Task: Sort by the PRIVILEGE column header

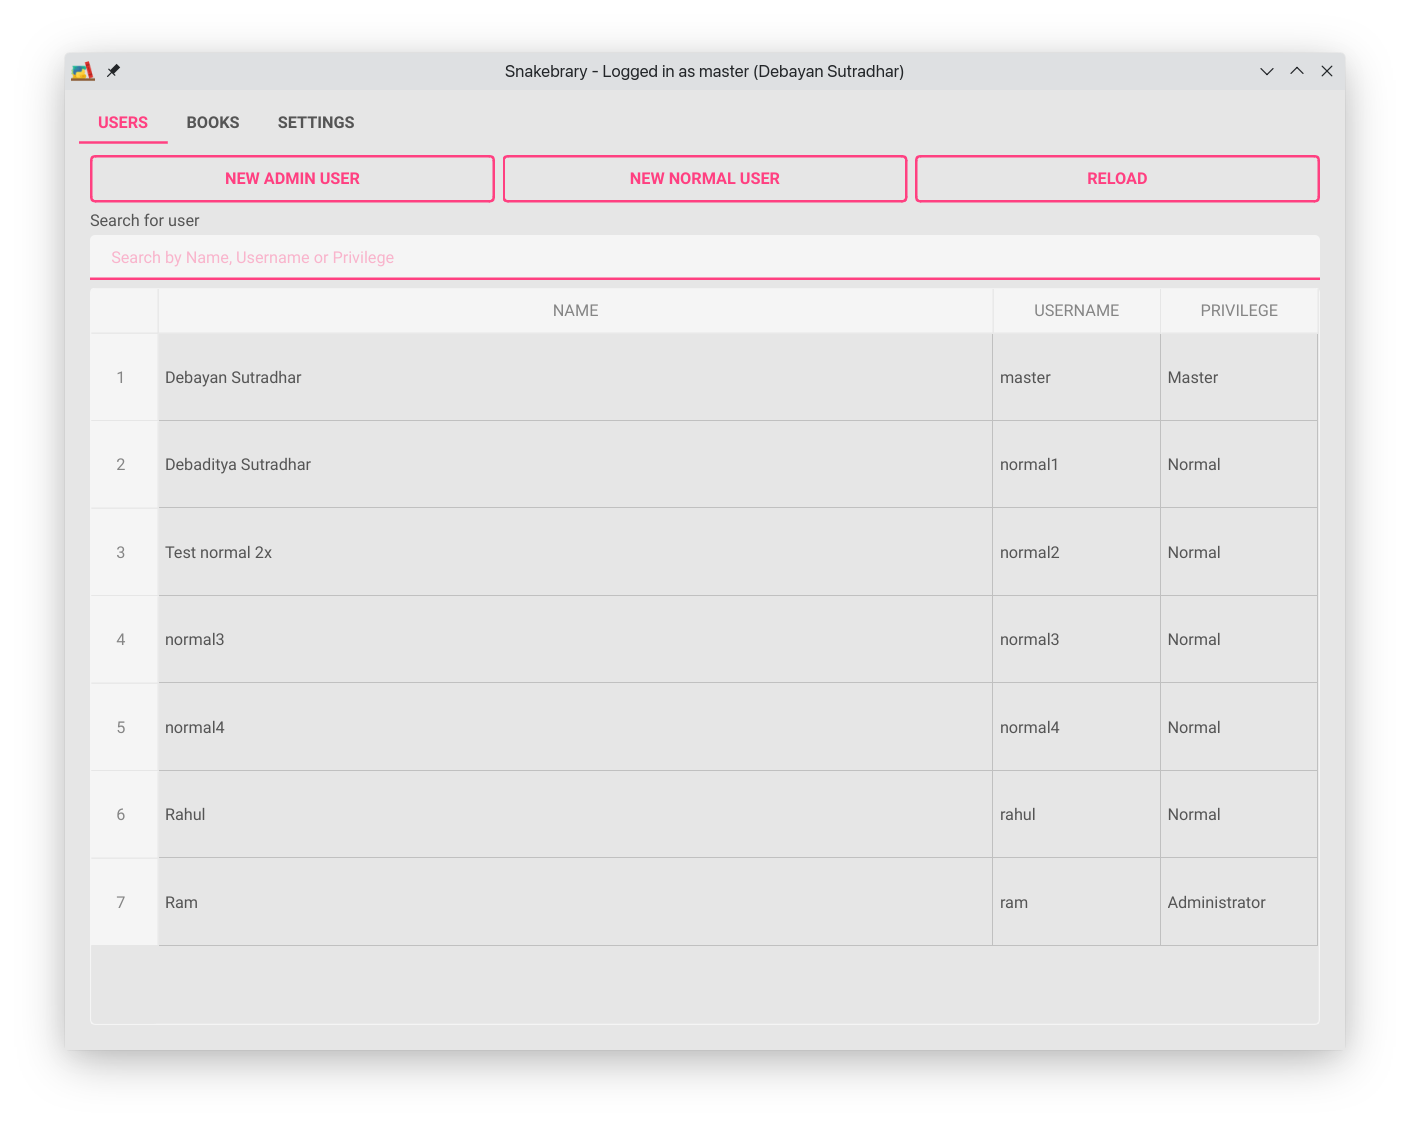Action: tap(1239, 311)
